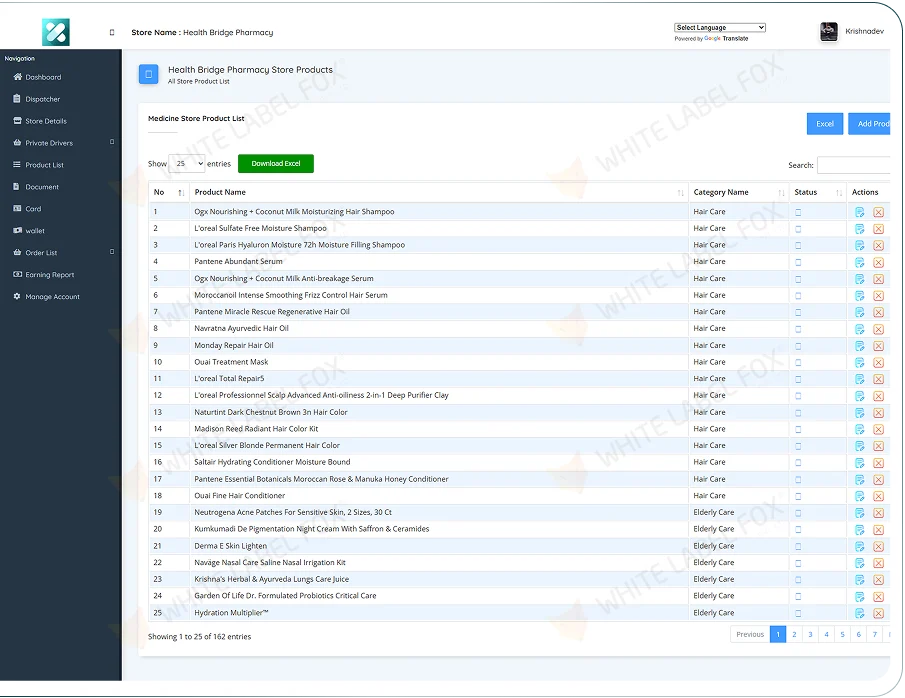Viewport: 905px width, 698px height.
Task: Sort table by Category Name column
Action: 781,192
